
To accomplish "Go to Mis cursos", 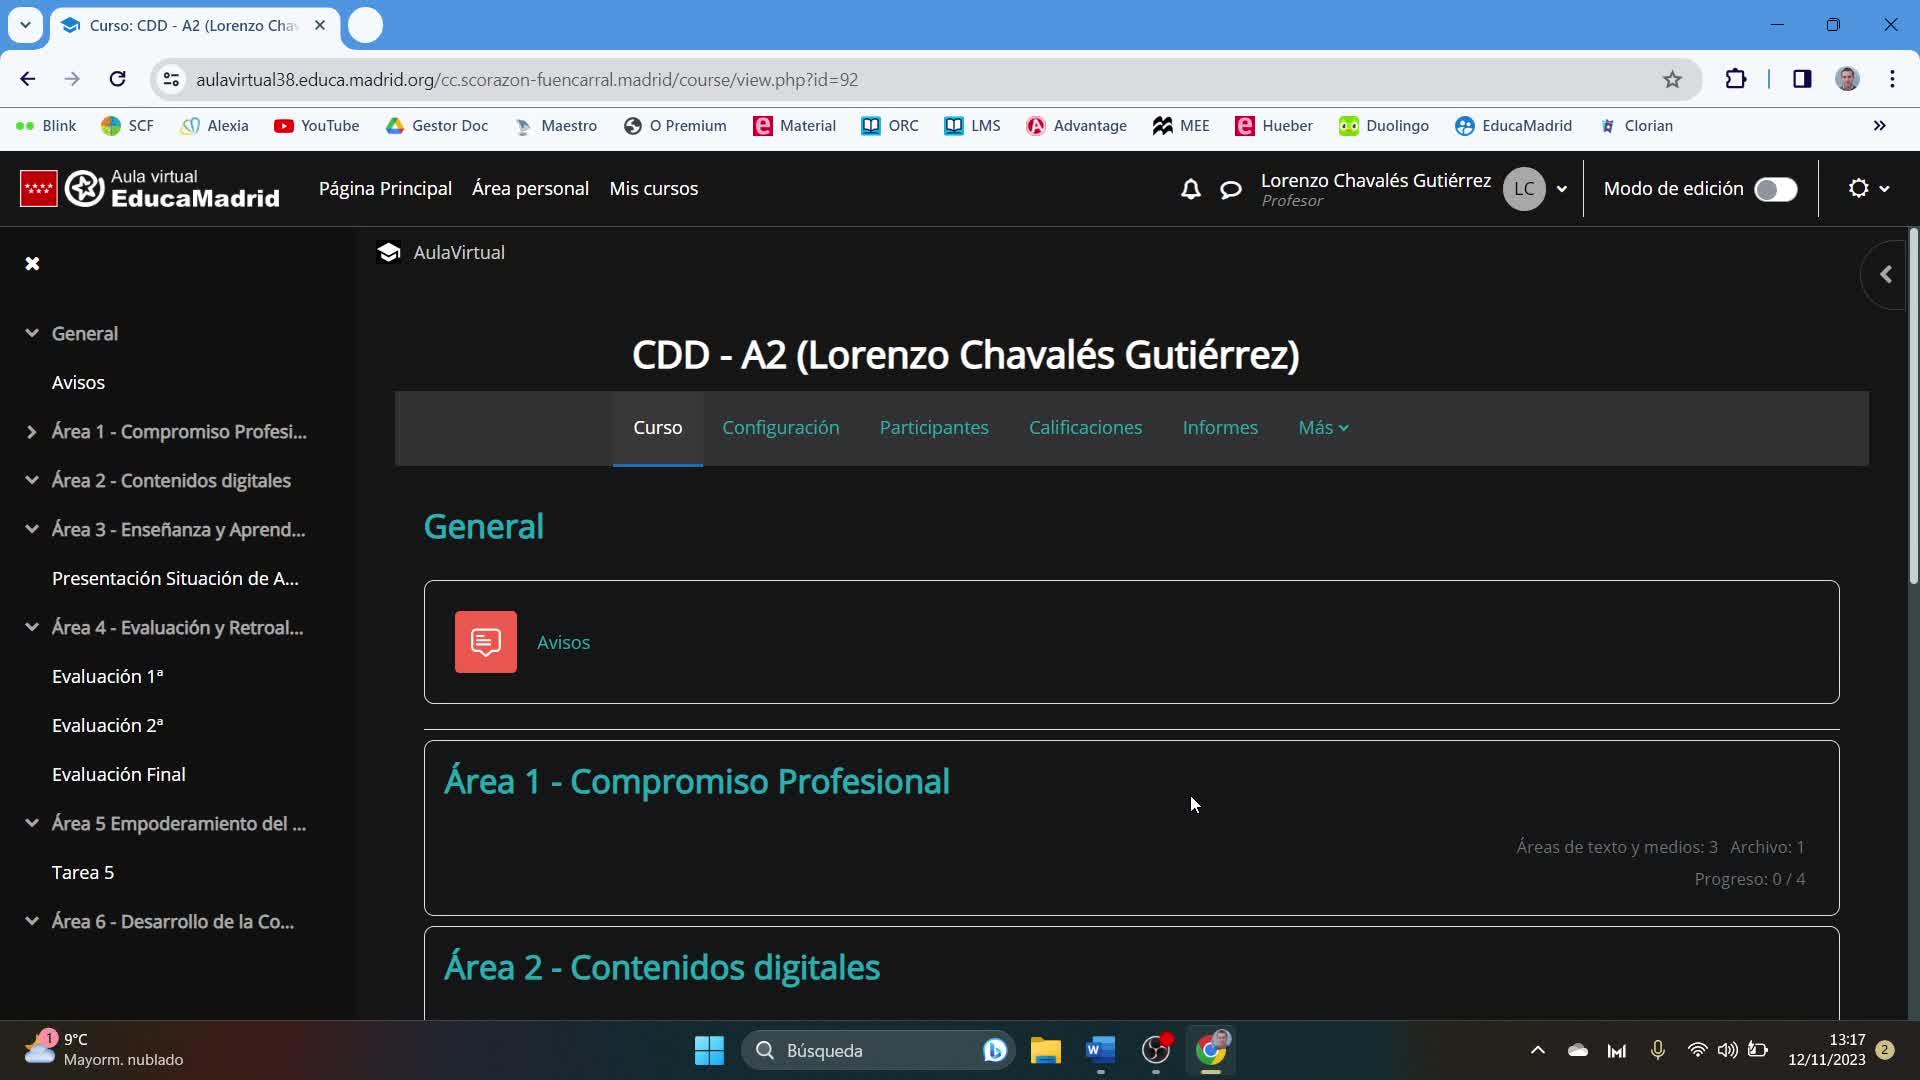I will pyautogui.click(x=653, y=189).
